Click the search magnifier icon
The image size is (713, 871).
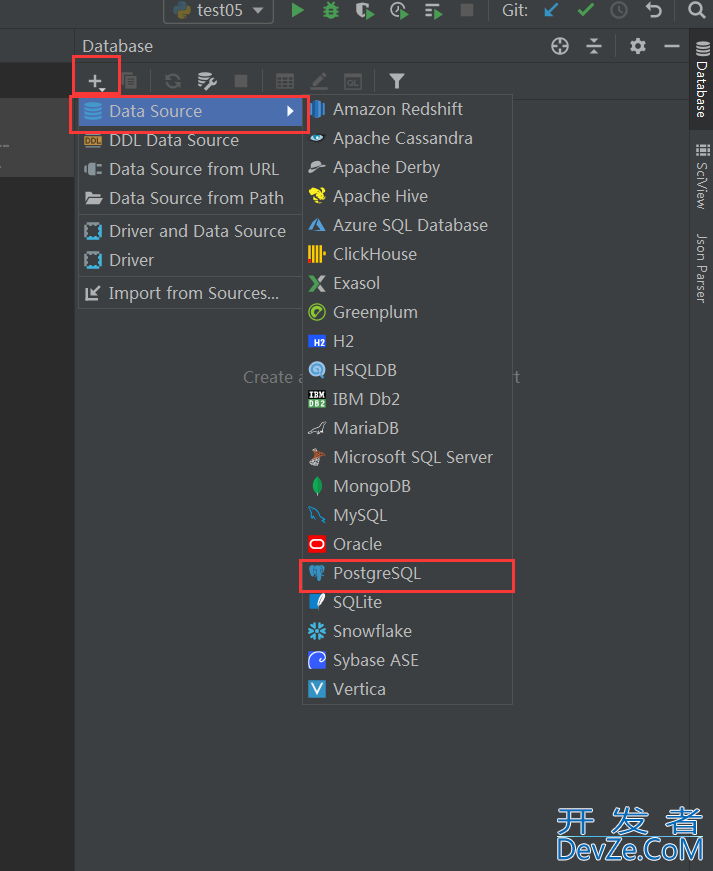pyautogui.click(x=696, y=10)
